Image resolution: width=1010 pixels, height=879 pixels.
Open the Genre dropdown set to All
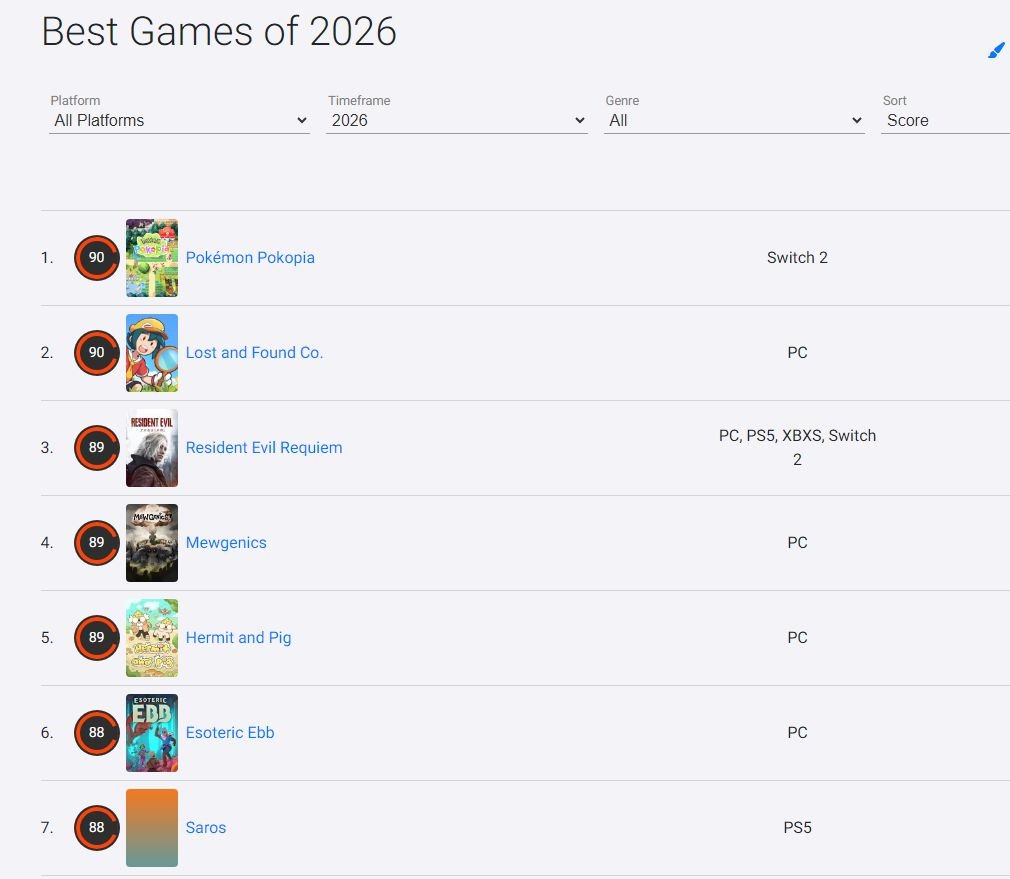(734, 120)
